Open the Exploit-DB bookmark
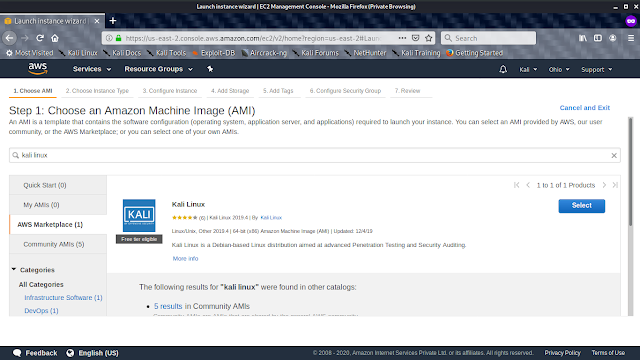 point(213,53)
